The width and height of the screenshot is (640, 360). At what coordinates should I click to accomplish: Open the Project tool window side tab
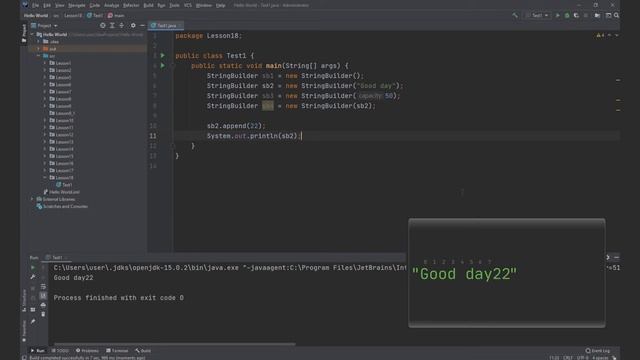pos(24,33)
